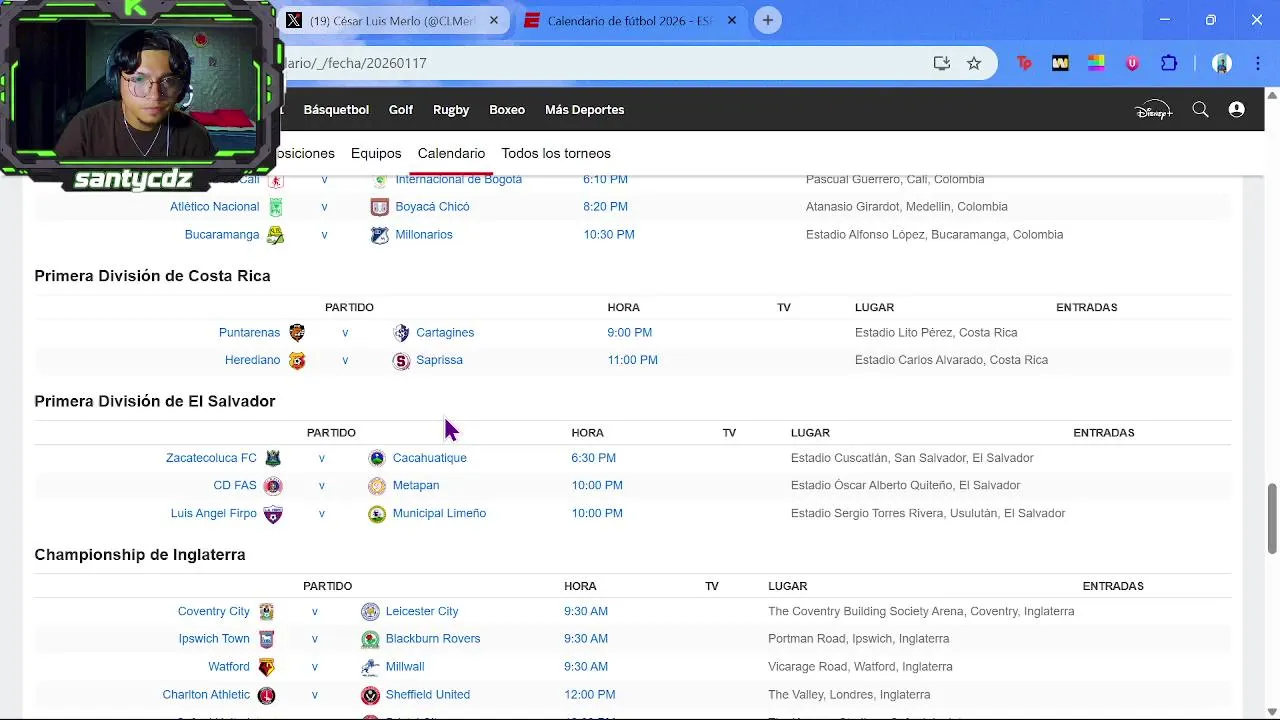Click the Municipal Limeño crest icon
This screenshot has width=1280, height=720.
point(377,514)
